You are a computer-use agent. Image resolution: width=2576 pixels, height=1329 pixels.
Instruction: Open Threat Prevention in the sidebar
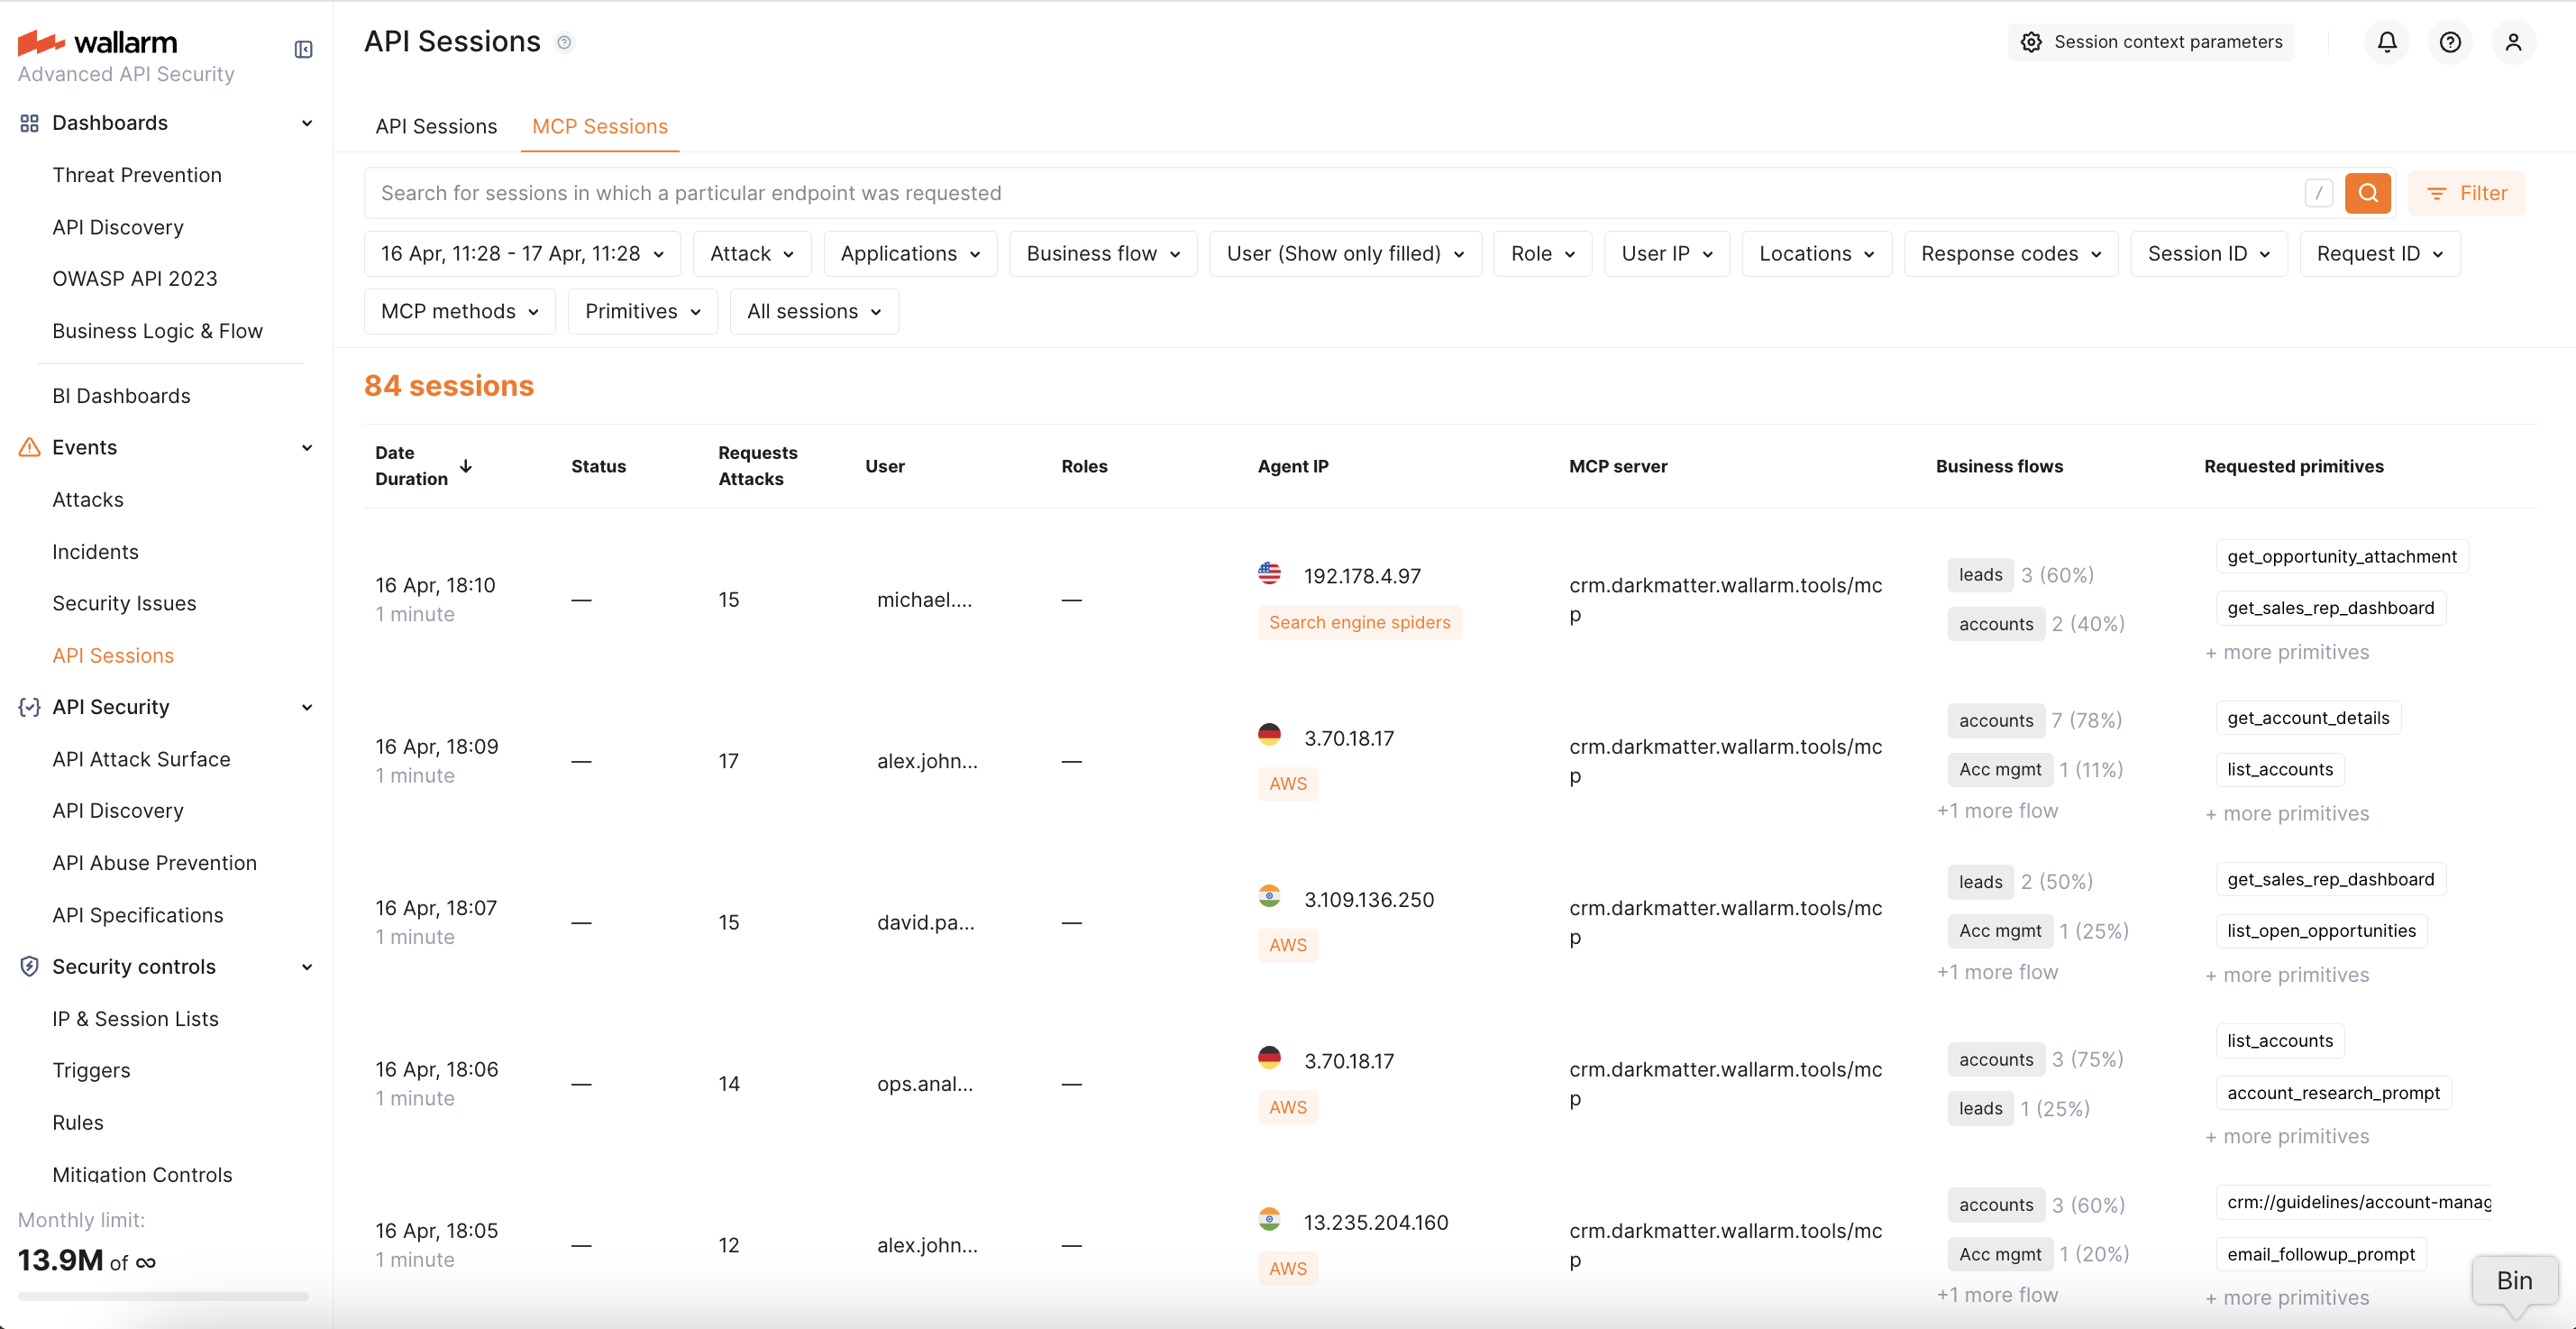click(137, 175)
